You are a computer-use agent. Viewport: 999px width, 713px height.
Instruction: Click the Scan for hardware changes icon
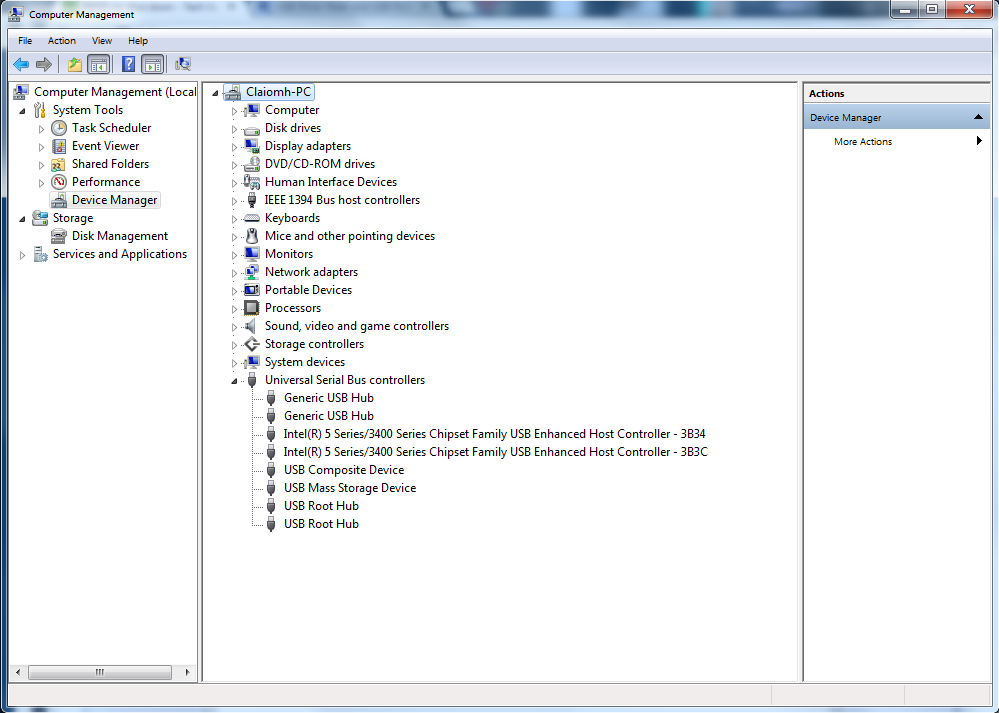(x=183, y=64)
